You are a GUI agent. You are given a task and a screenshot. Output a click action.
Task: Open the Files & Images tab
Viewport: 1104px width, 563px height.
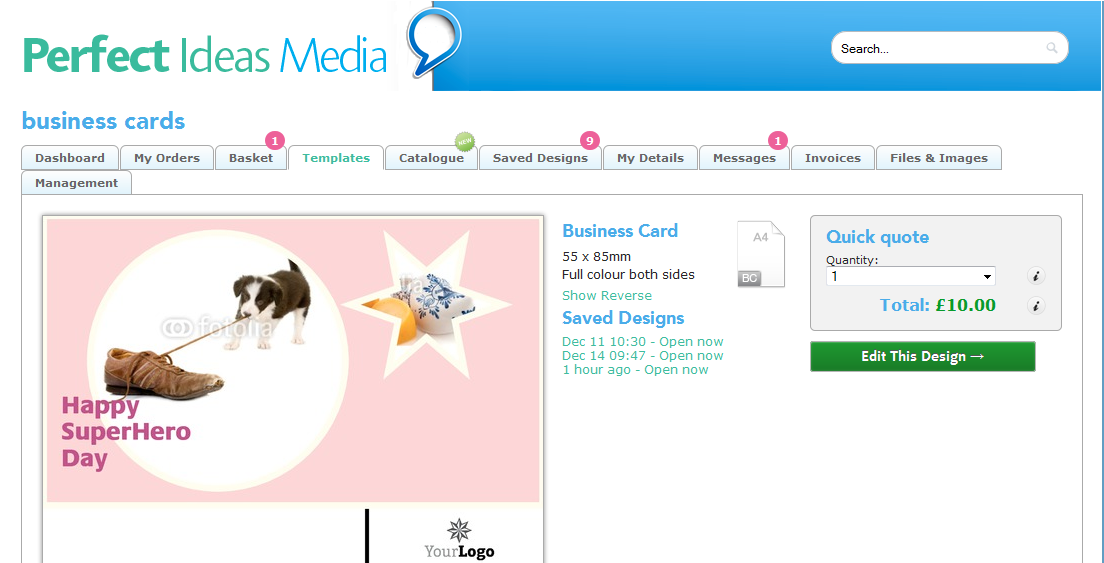(x=939, y=158)
